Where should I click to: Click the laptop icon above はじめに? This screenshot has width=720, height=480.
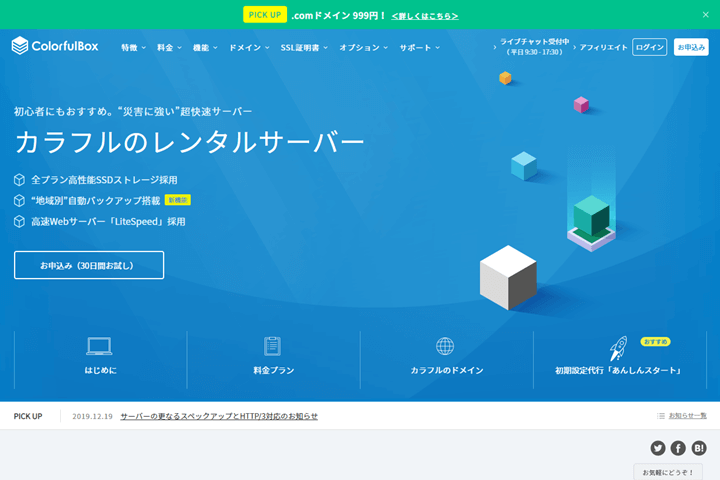99,346
